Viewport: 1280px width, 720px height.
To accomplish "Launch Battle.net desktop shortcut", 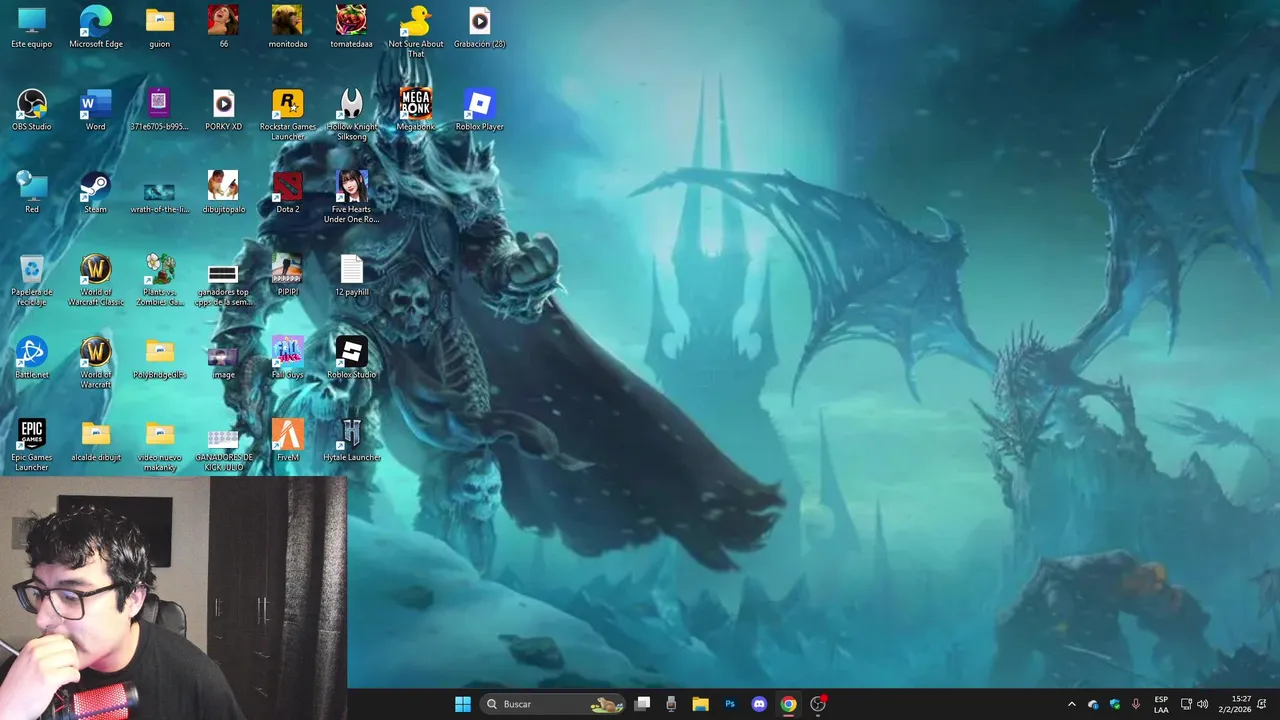I will point(32,358).
